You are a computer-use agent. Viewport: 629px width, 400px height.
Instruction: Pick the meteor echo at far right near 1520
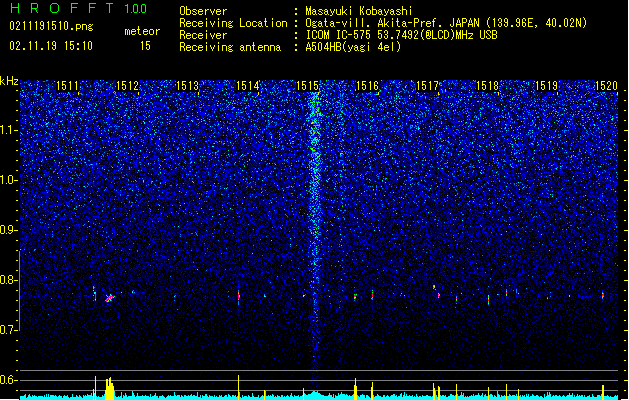(603, 295)
